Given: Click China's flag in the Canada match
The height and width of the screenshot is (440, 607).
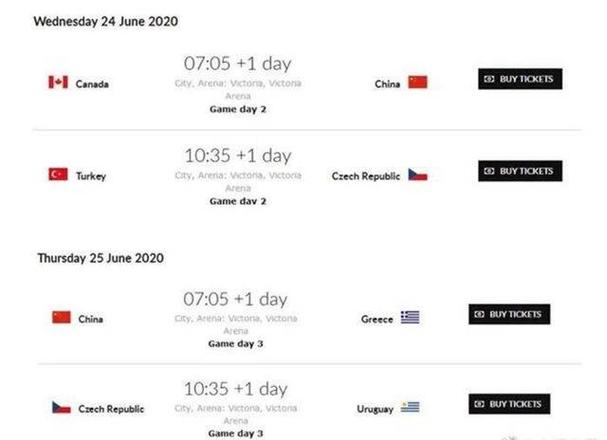Looking at the screenshot, I should coord(417,83).
